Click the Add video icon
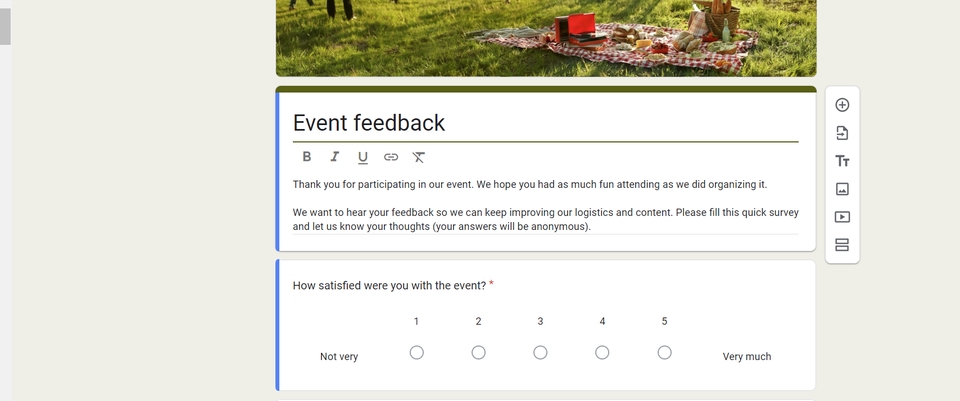Viewport: 960px width, 401px height. coord(842,217)
